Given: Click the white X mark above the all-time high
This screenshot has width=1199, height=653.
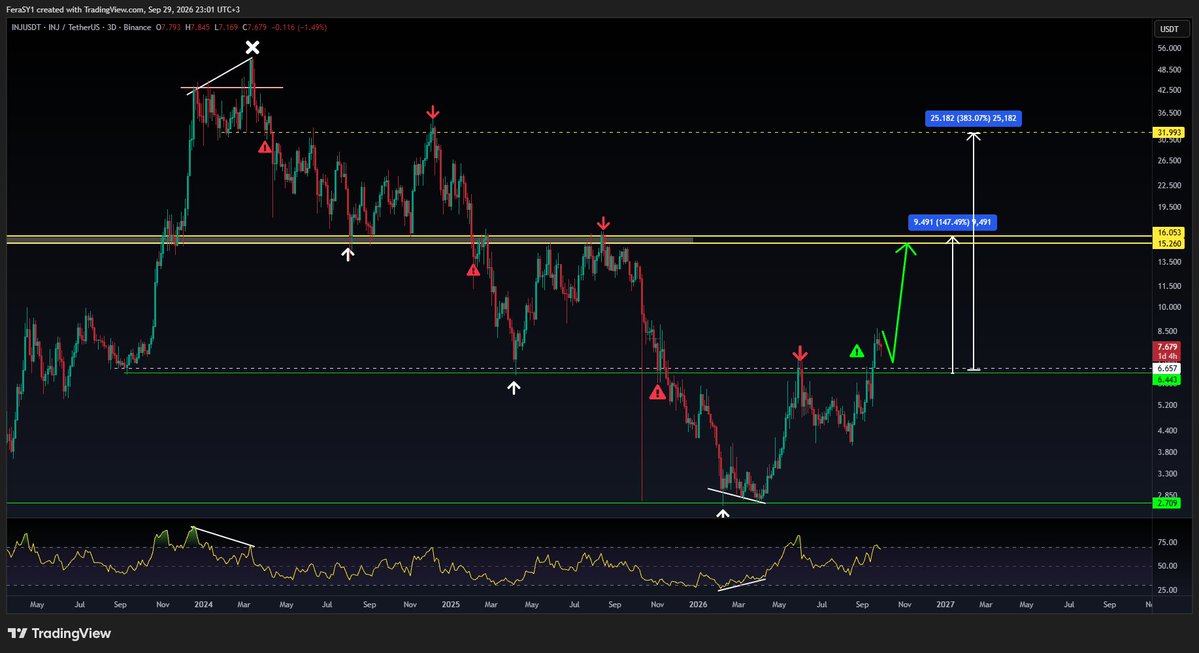Looking at the screenshot, I should coord(252,47).
